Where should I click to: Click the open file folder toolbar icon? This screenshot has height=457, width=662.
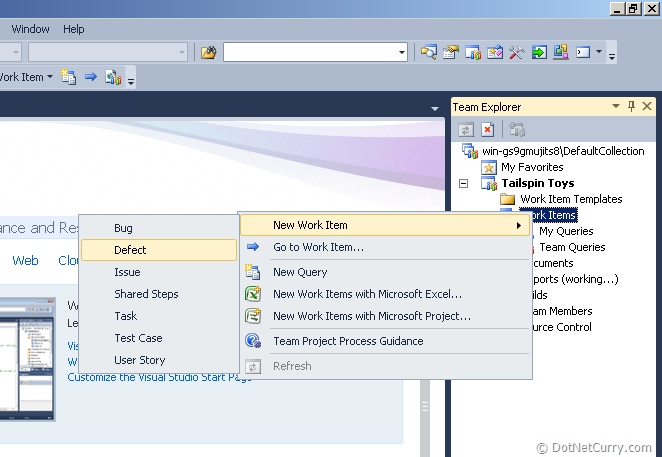(x=209, y=52)
